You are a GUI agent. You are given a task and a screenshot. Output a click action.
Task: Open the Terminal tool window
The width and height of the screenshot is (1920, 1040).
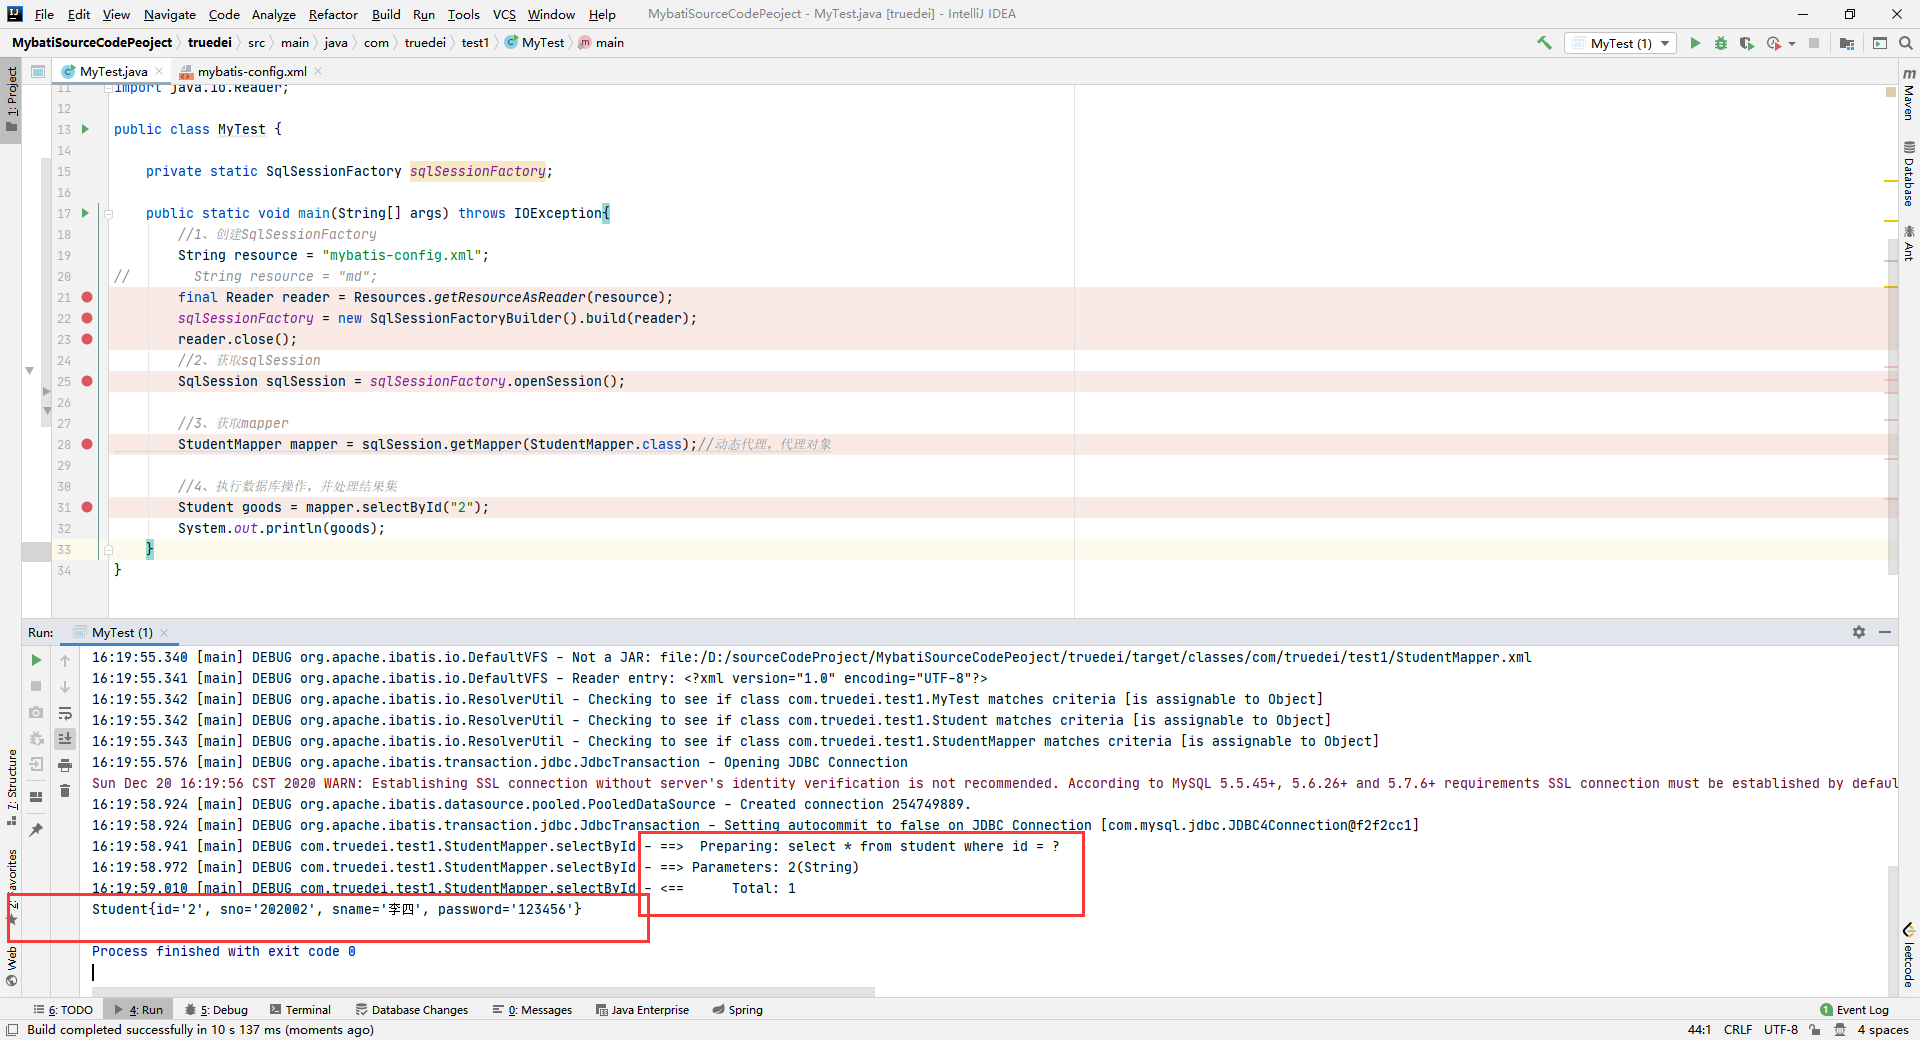tap(299, 1010)
